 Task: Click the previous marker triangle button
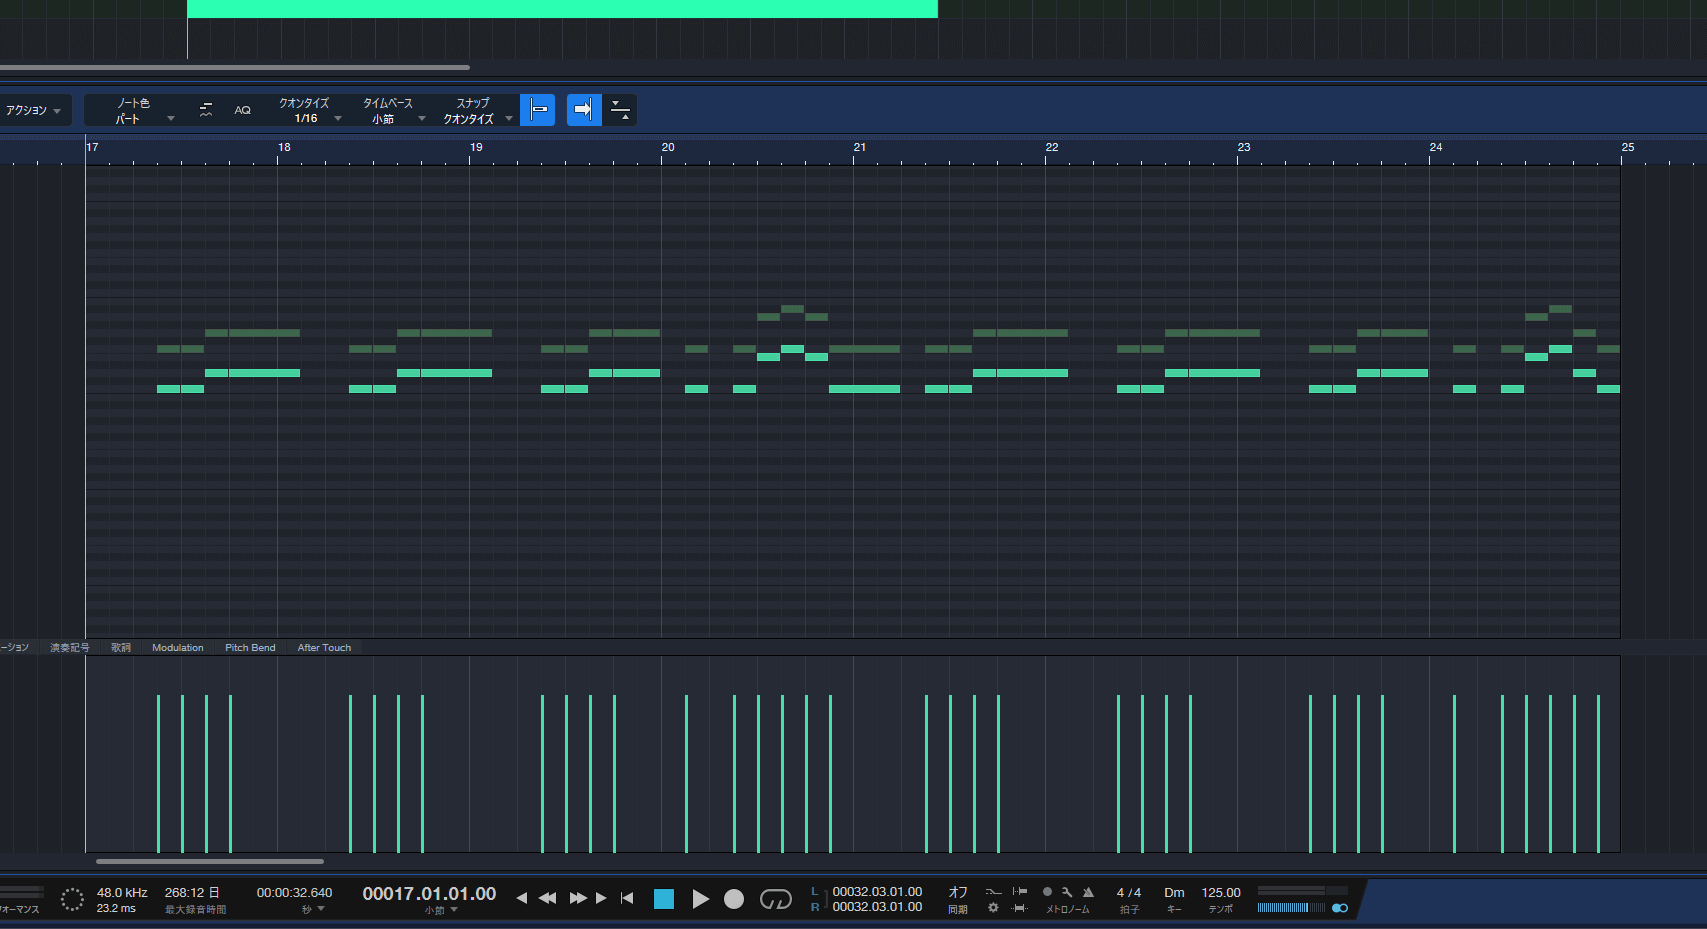click(x=521, y=898)
